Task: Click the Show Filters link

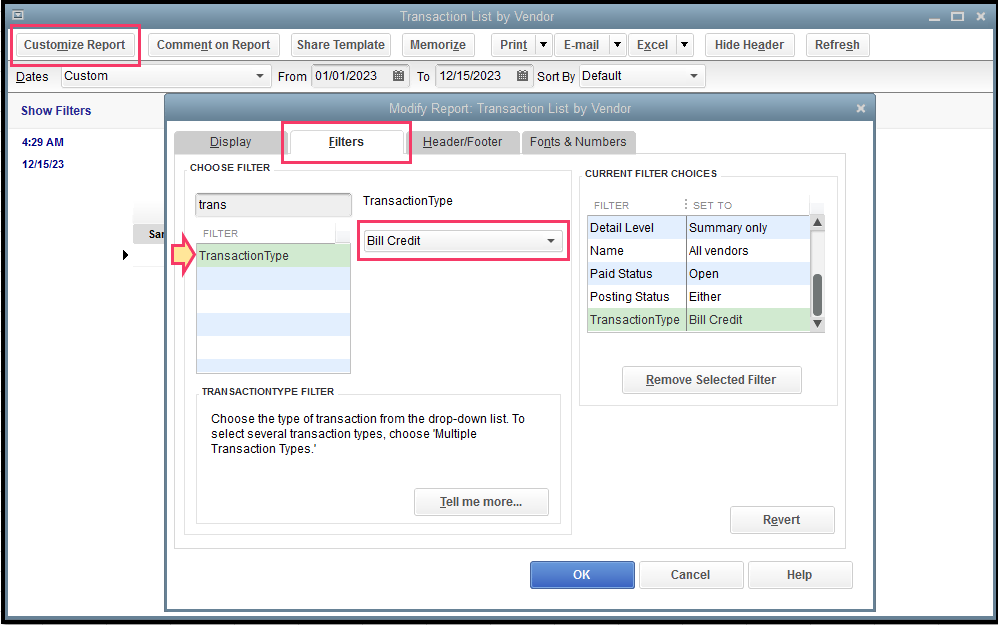Action: 56,111
